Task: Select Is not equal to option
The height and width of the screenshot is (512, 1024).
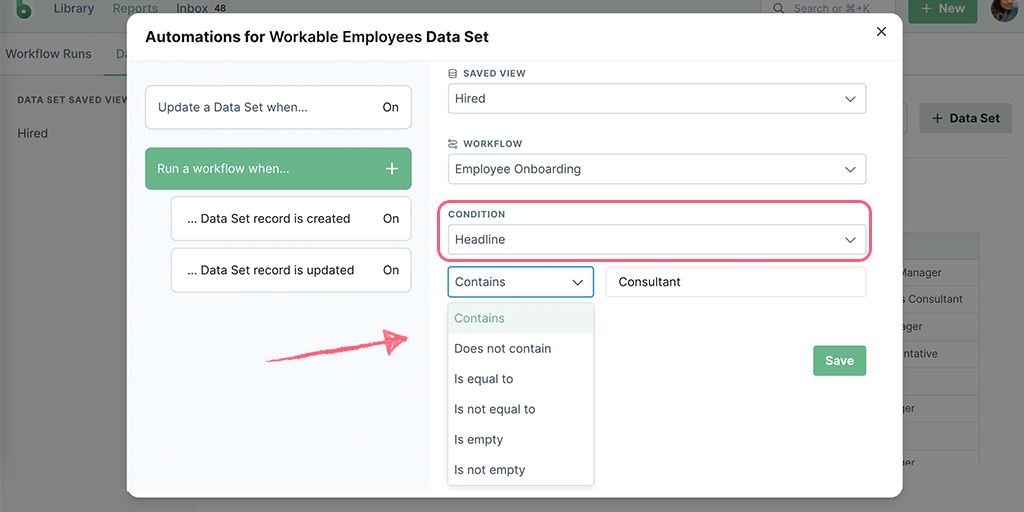Action: pos(520,409)
